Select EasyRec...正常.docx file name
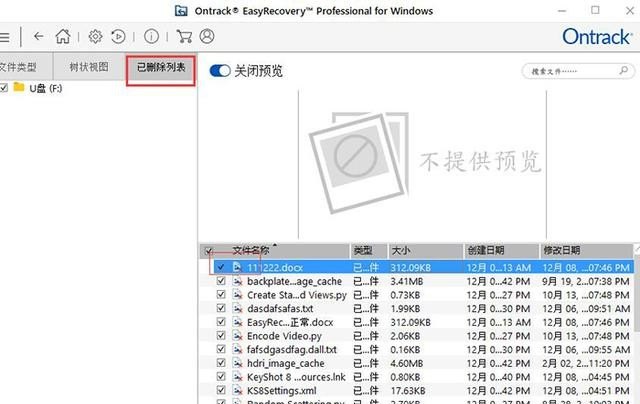 pyautogui.click(x=290, y=322)
